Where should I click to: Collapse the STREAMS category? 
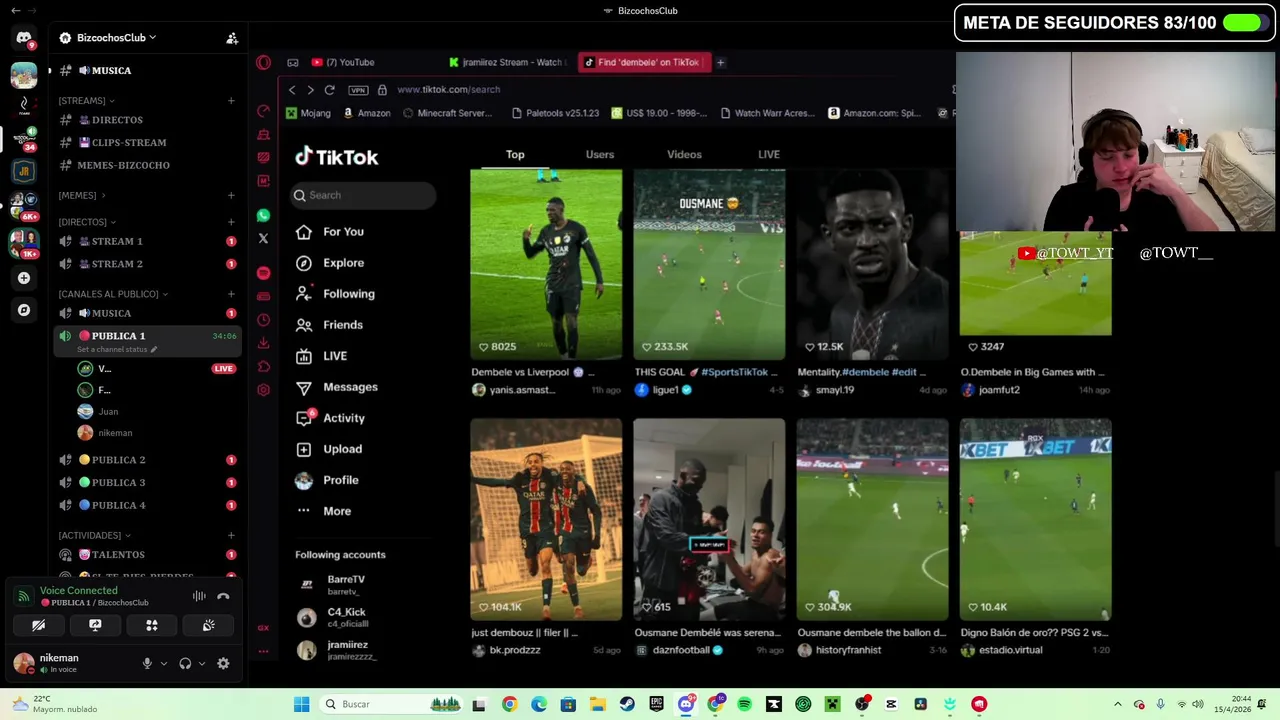tap(86, 101)
